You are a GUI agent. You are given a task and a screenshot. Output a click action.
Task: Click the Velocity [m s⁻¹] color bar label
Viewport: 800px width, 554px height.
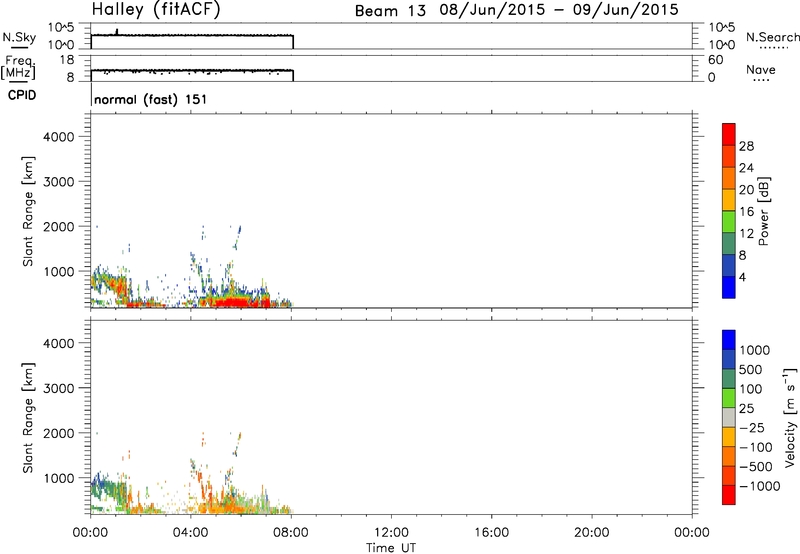(790, 417)
